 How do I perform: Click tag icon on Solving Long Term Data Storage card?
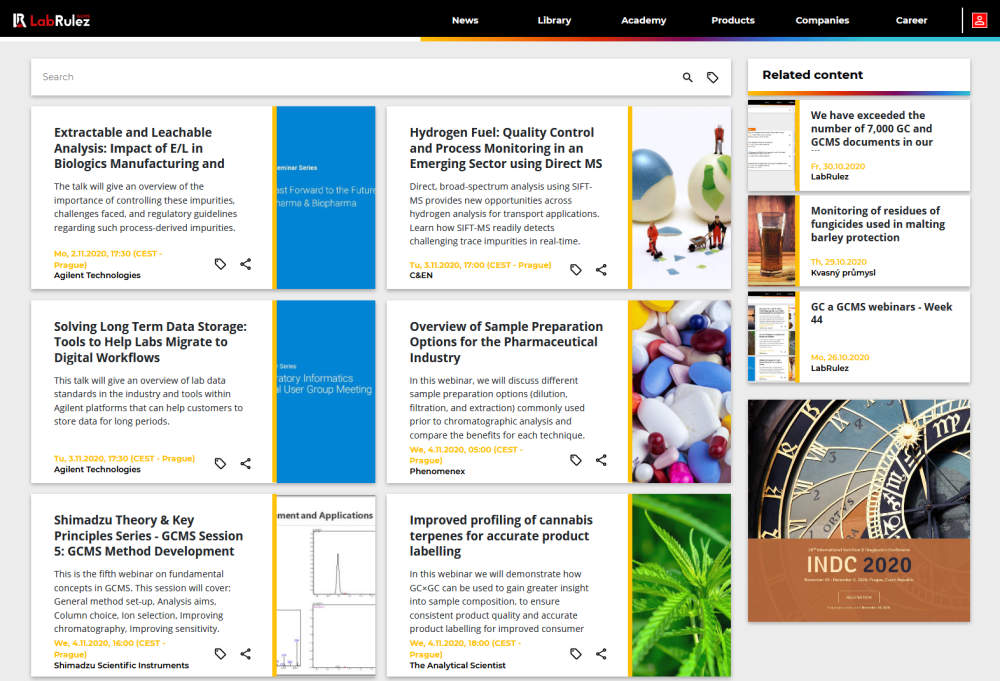(220, 464)
